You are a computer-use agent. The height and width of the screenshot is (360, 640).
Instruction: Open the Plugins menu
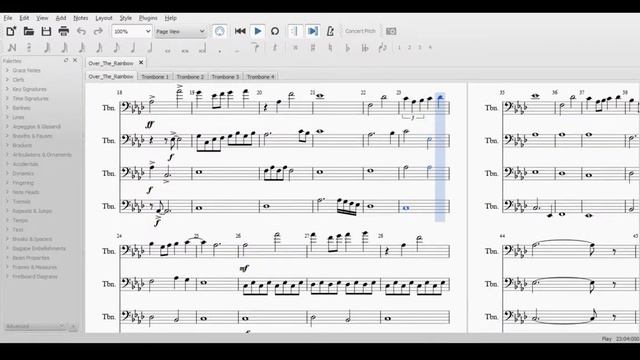[x=148, y=18]
